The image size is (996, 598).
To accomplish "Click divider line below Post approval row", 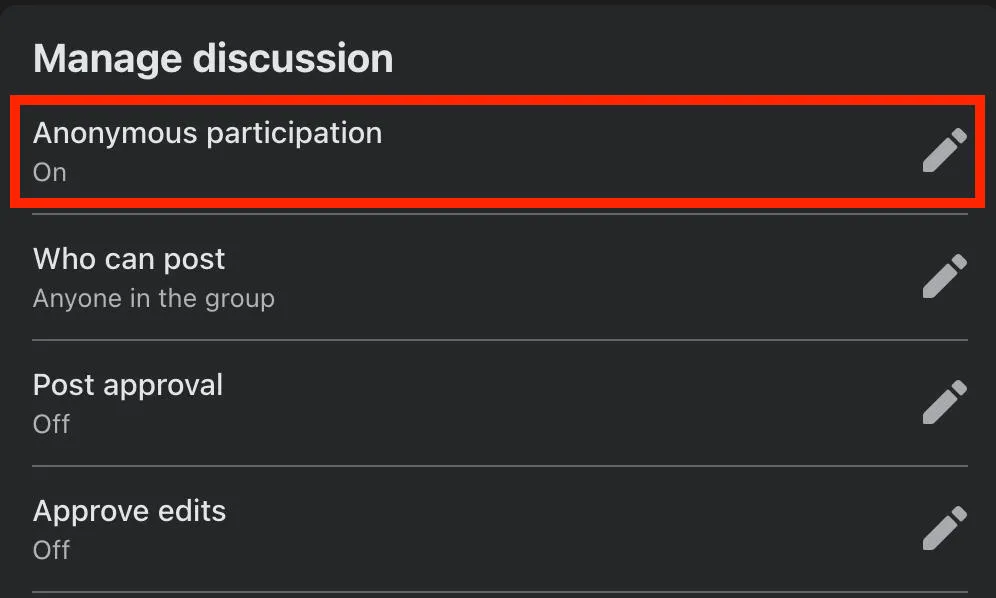I will click(x=500, y=466).
